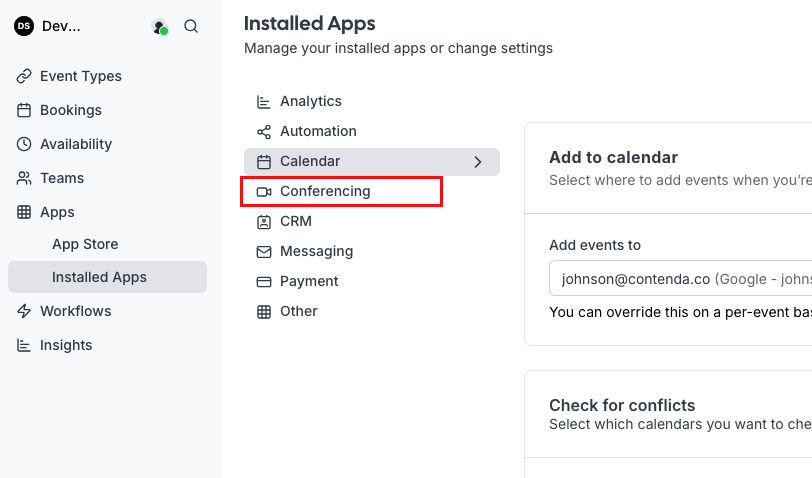Image resolution: width=812 pixels, height=478 pixels.
Task: Select the Conferencing app category
Action: coord(324,191)
